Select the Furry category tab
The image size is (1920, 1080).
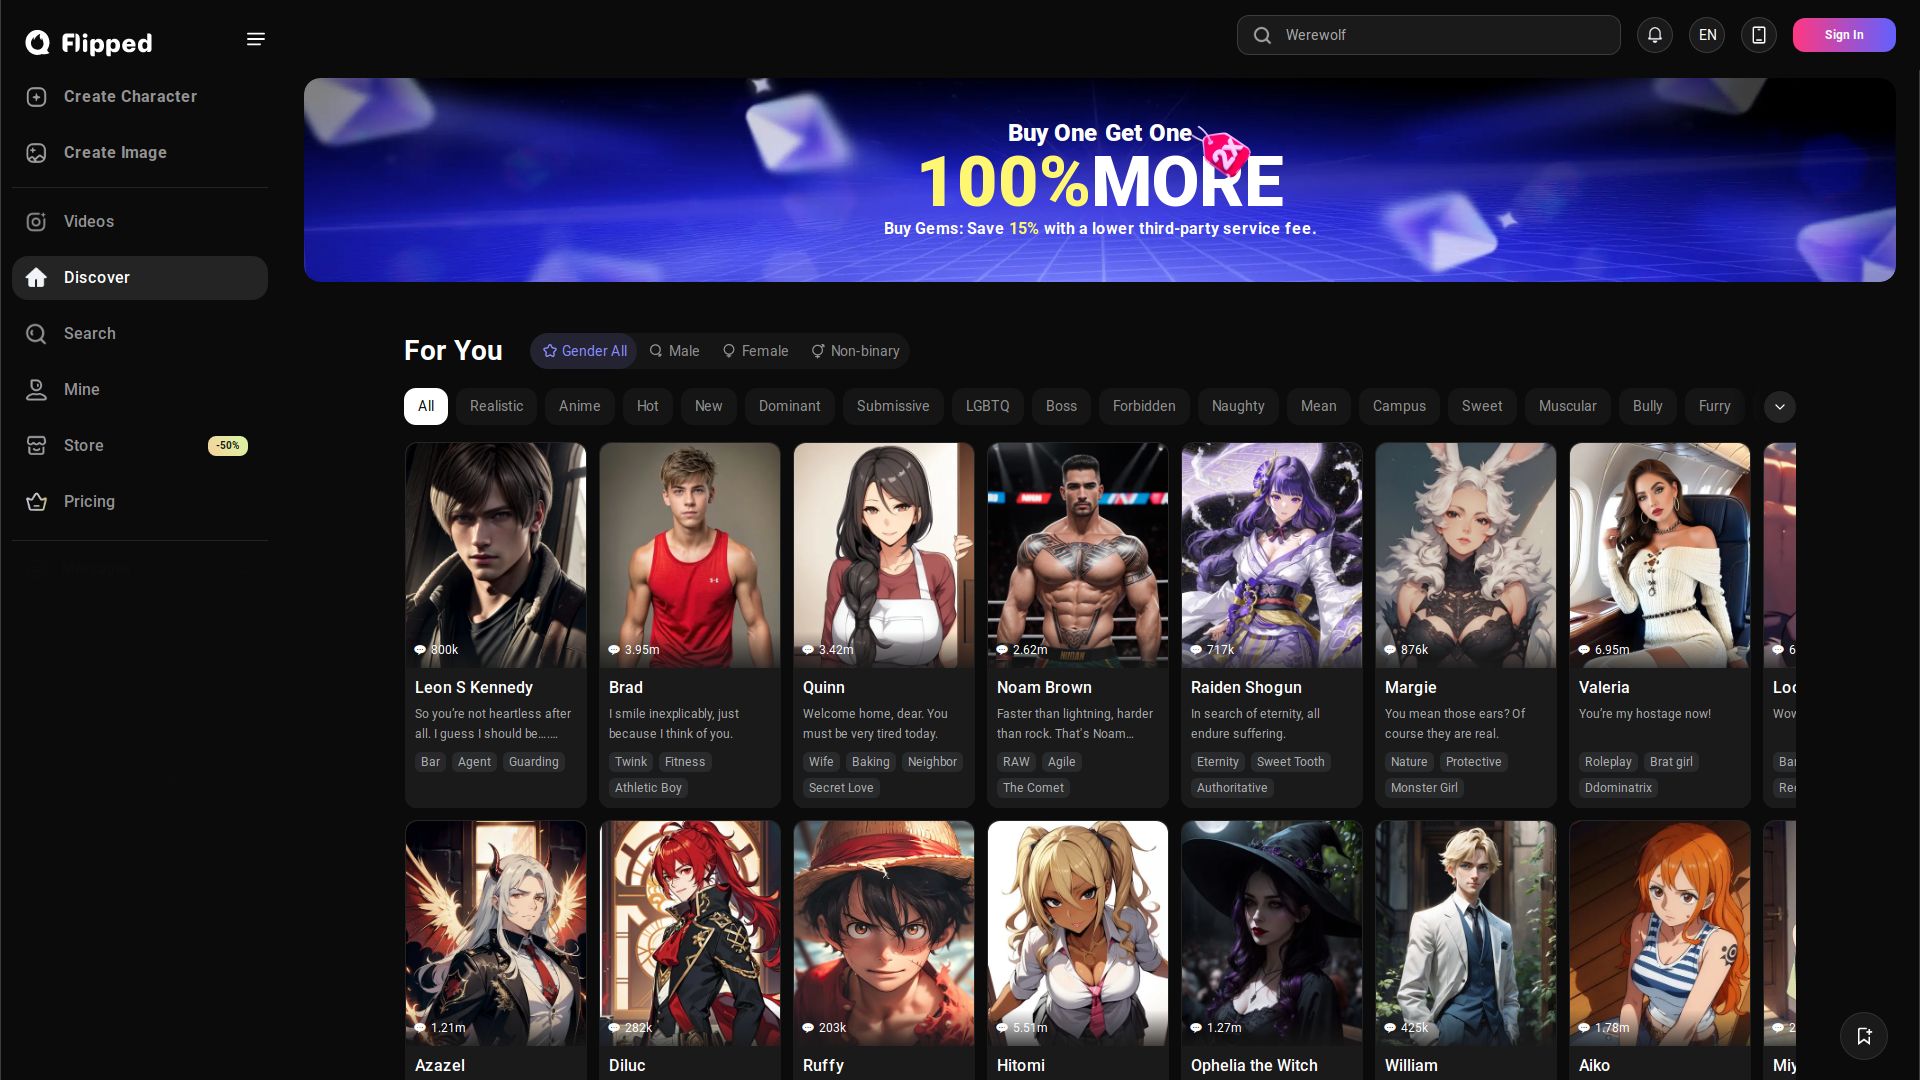(x=1715, y=407)
